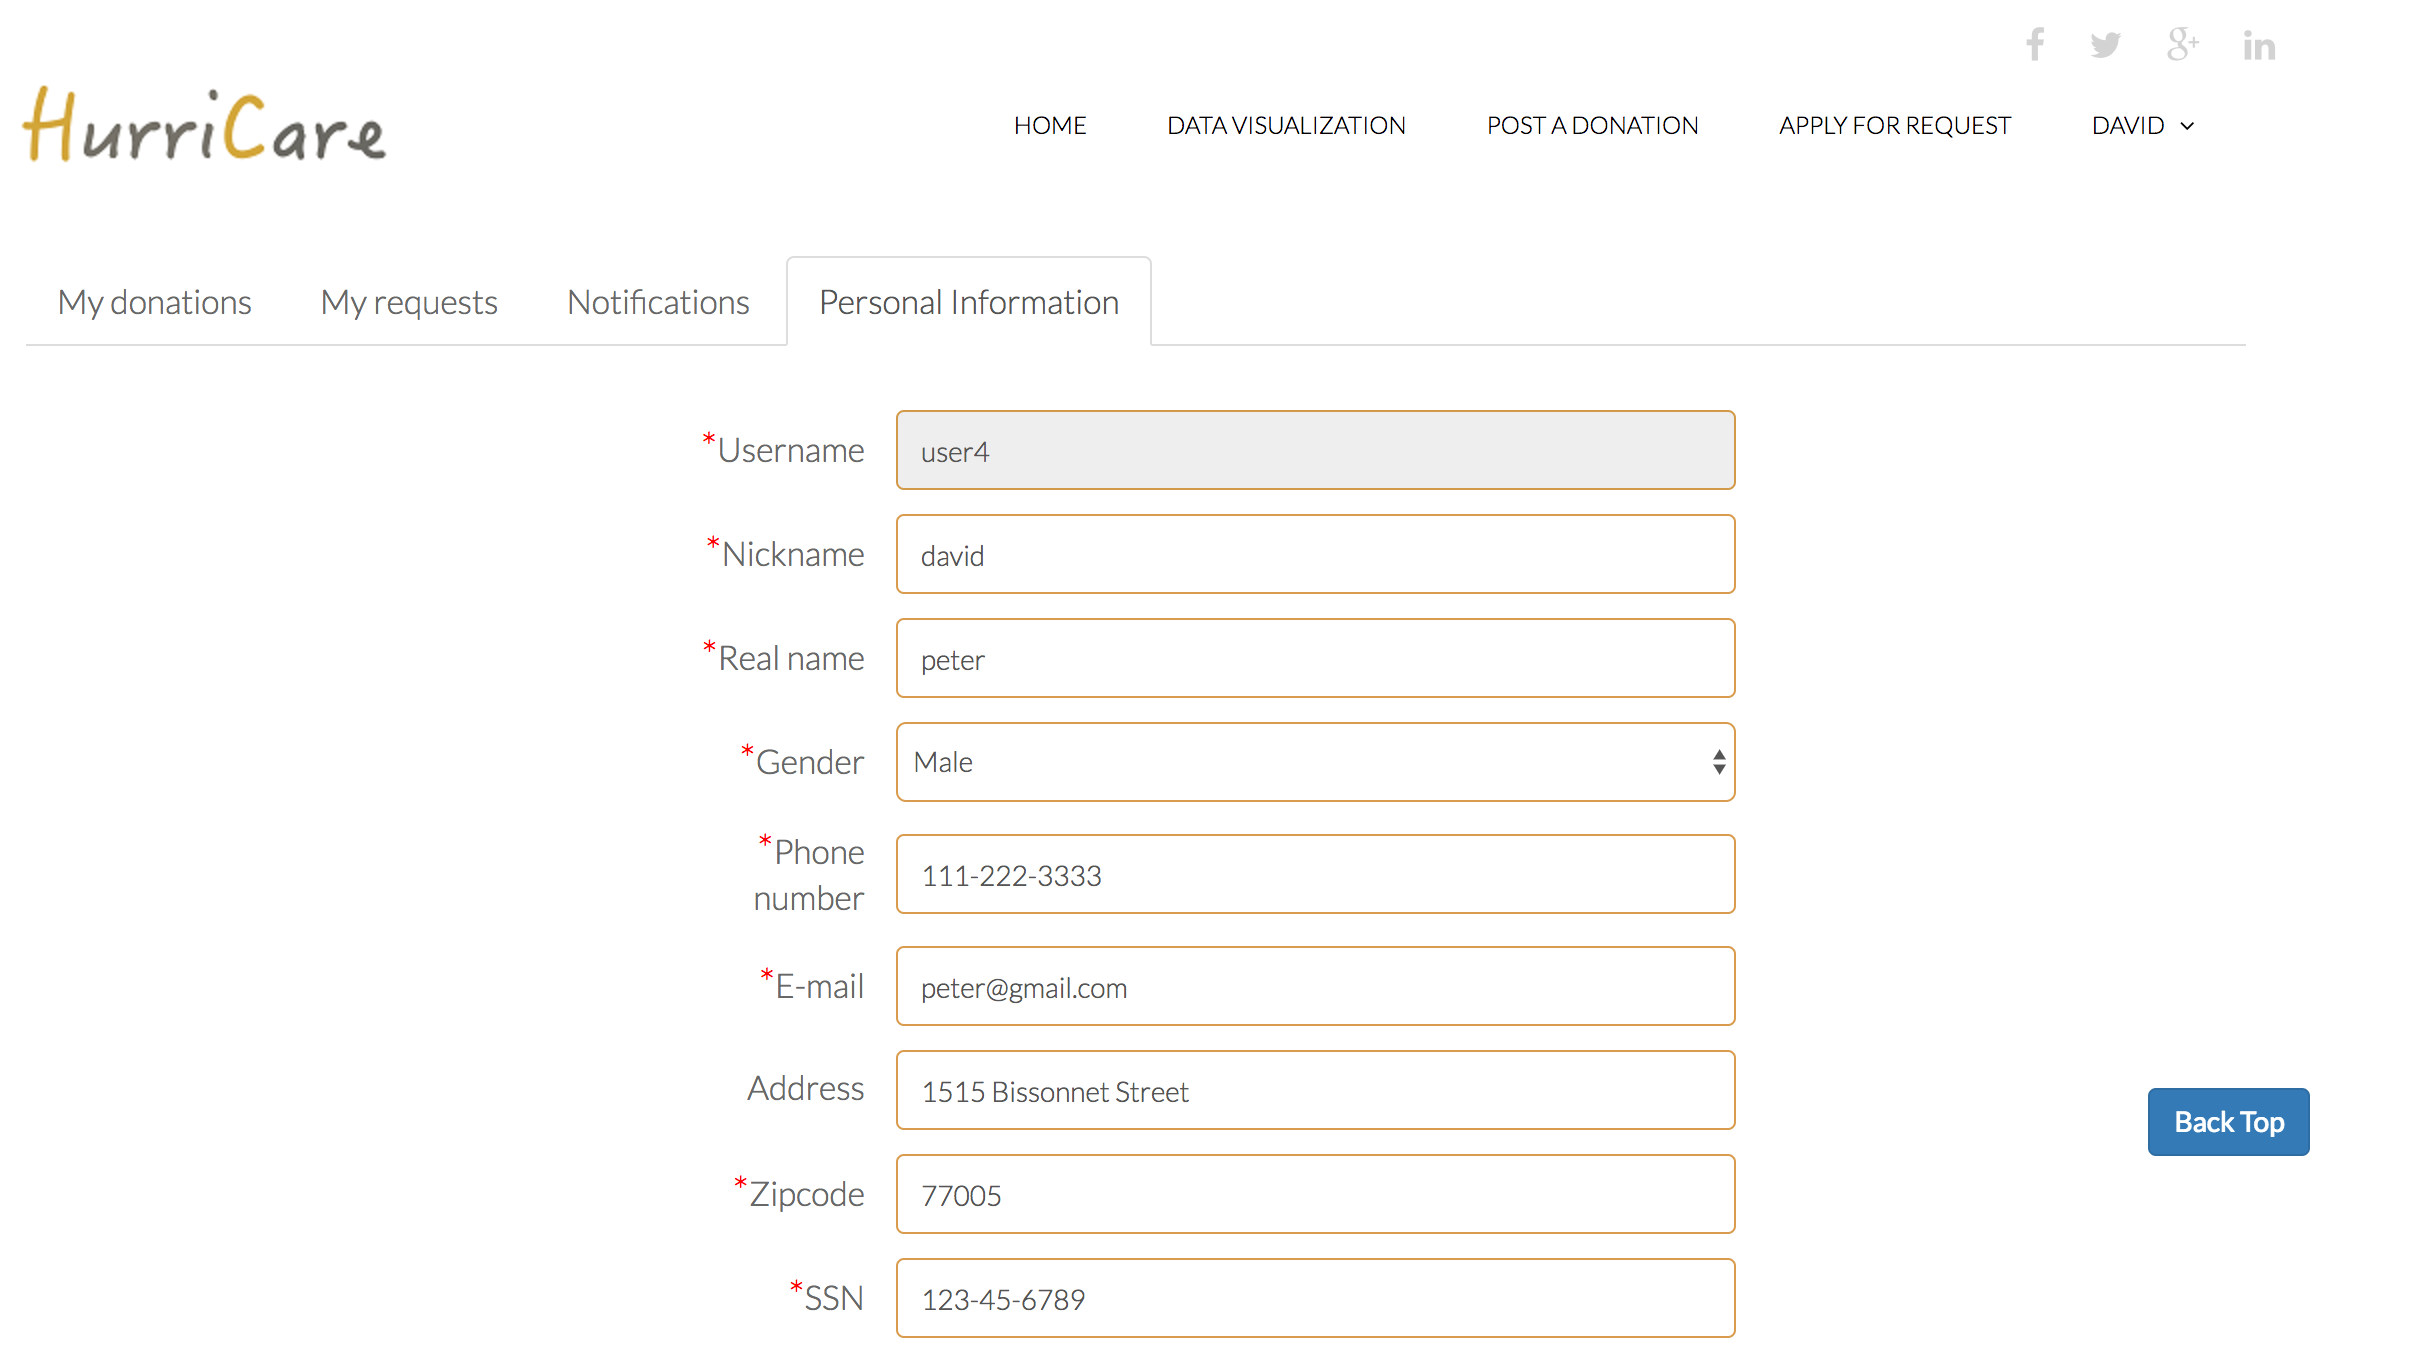Expand the DAVID user menu
Image resolution: width=2410 pixels, height=1350 pixels.
pyautogui.click(x=2142, y=126)
